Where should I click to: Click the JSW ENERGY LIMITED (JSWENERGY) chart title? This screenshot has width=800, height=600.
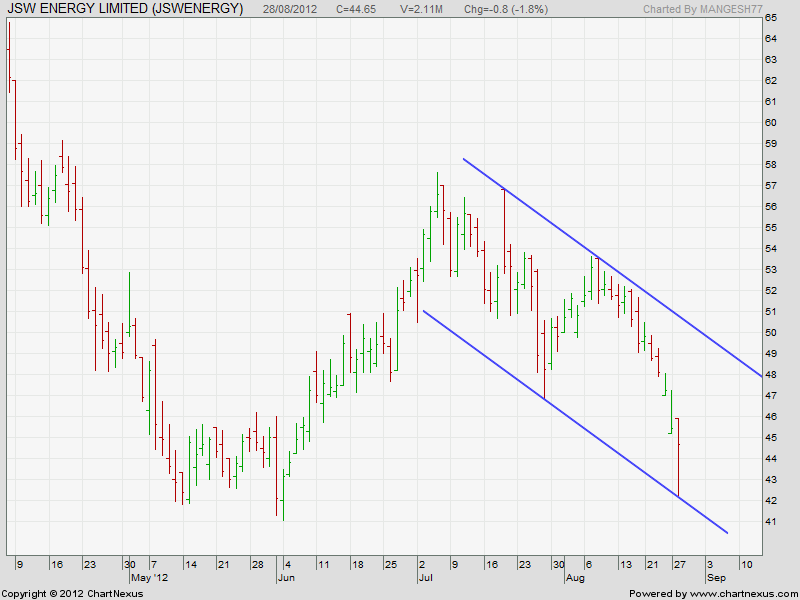click(126, 9)
